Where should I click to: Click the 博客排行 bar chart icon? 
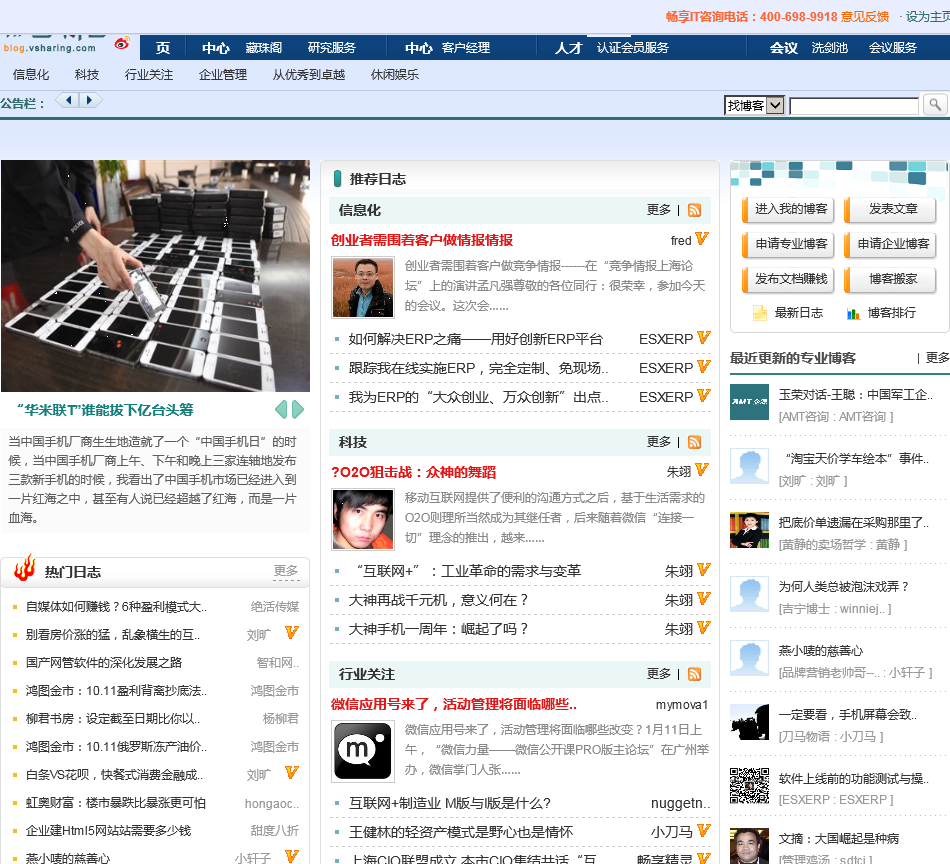coord(853,313)
